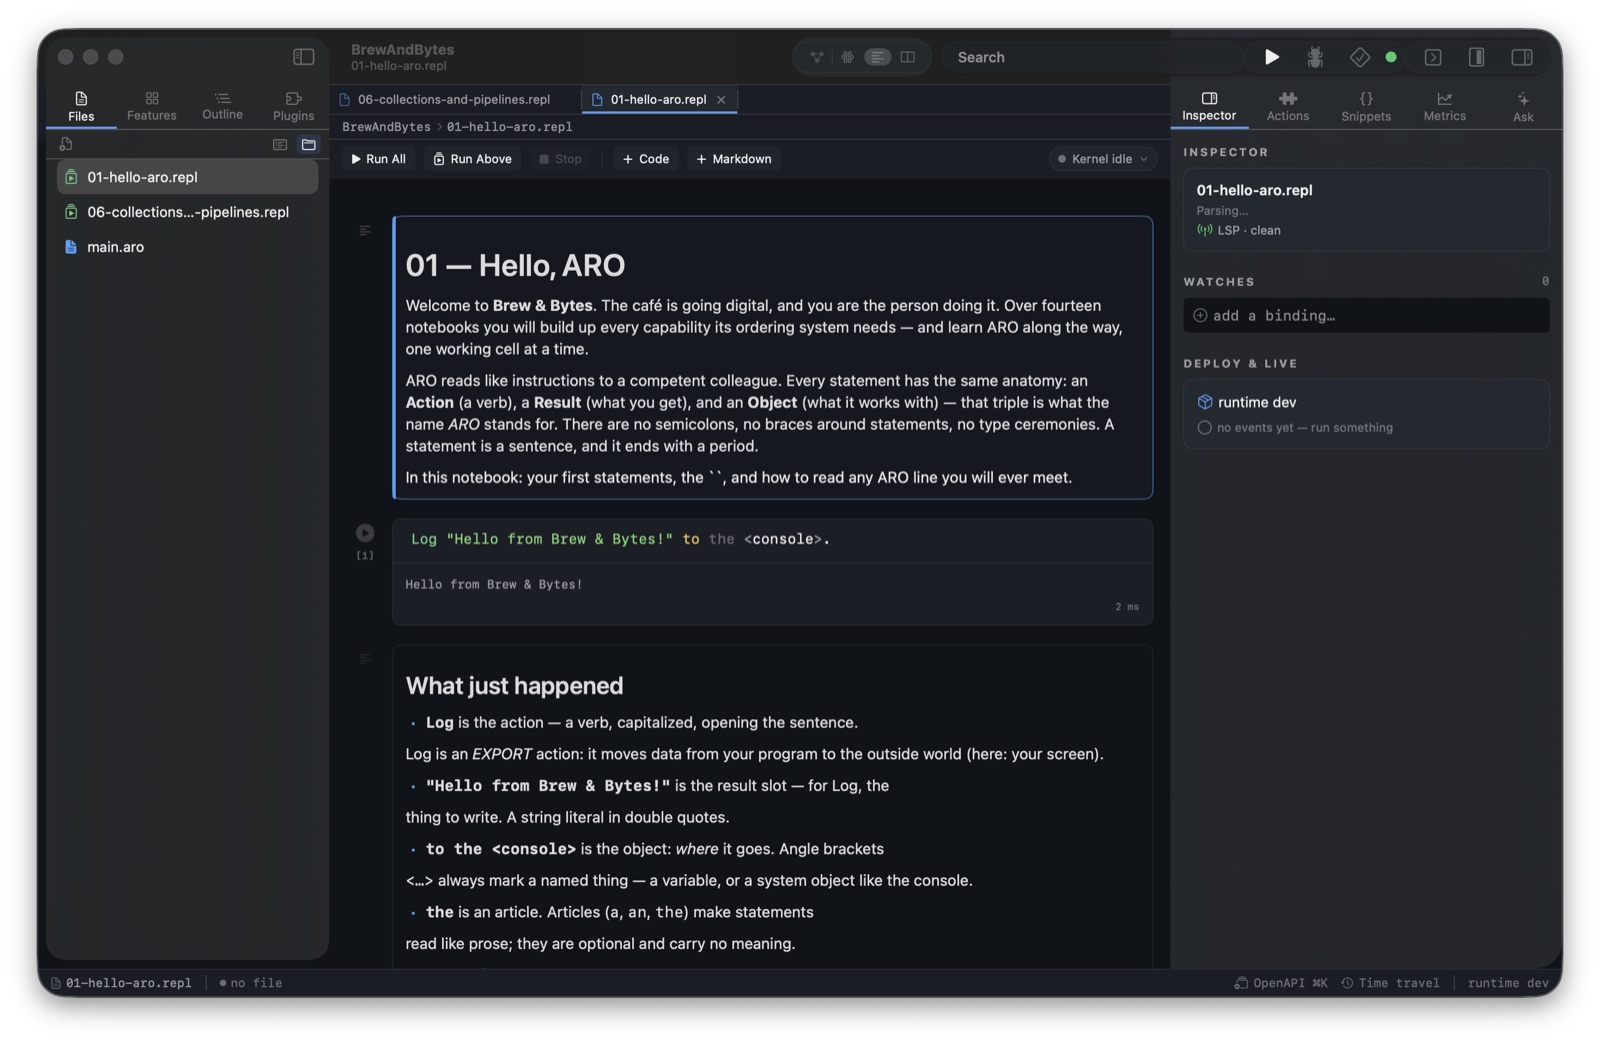Click the debug bug icon
Viewport: 1600px width, 1043px height.
(1315, 57)
